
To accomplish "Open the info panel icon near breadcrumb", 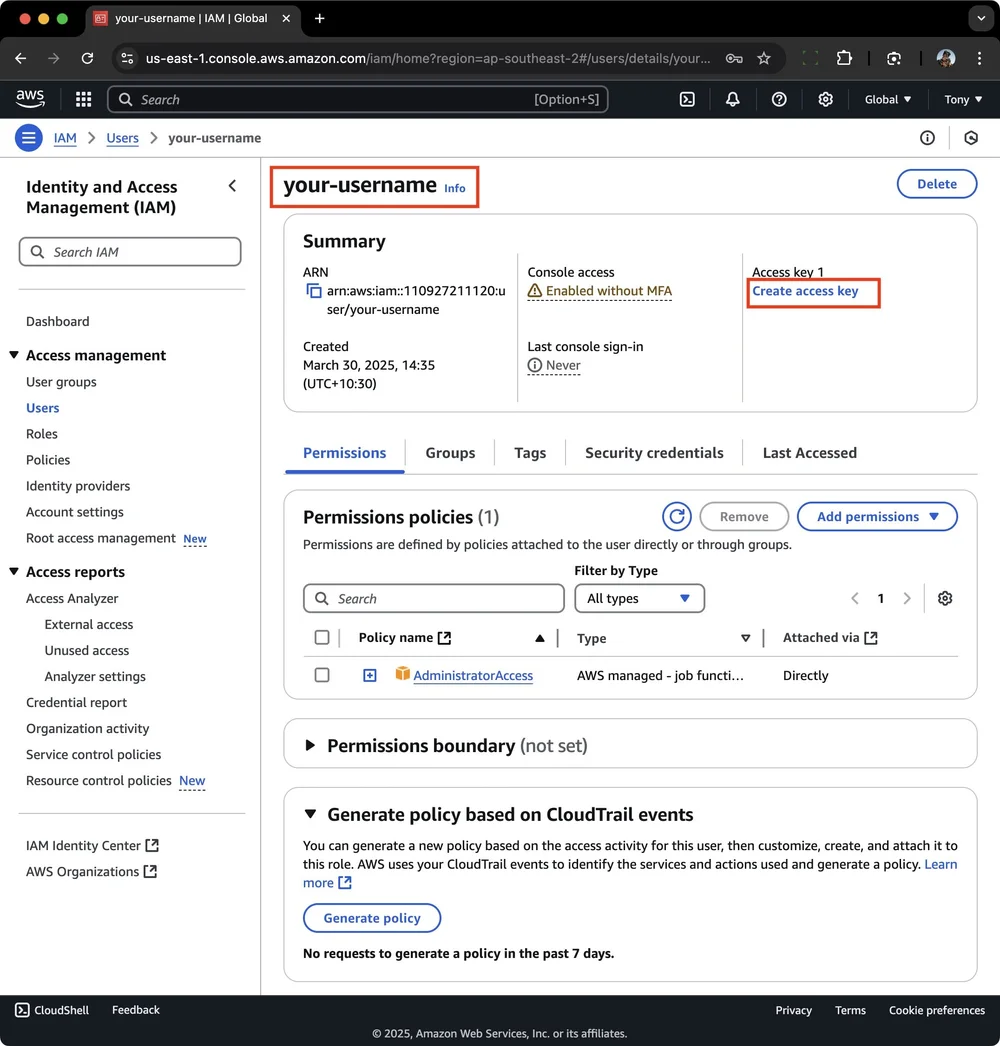I will [x=927, y=138].
